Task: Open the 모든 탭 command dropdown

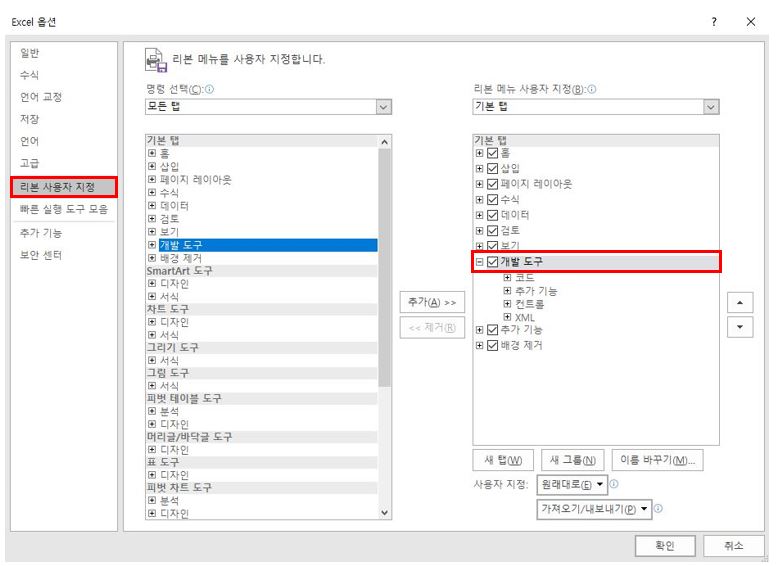Action: (383, 107)
